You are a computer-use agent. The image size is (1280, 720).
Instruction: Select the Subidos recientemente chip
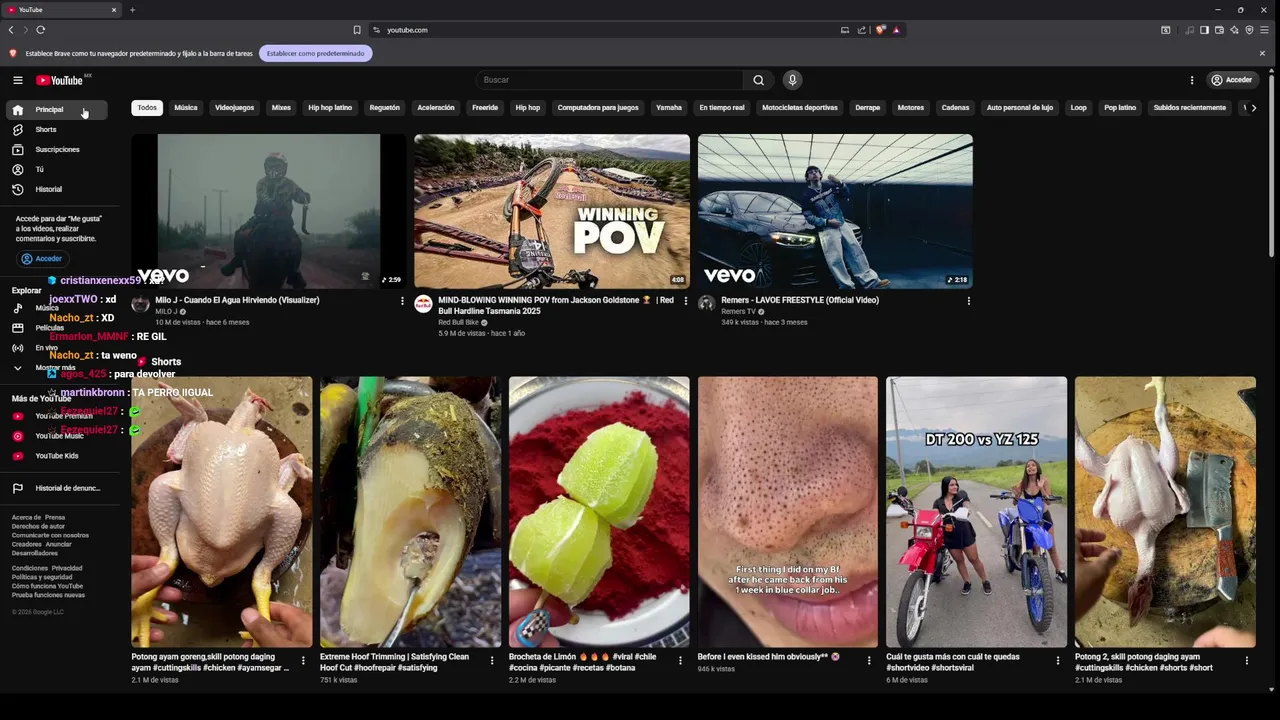pyautogui.click(x=1190, y=108)
